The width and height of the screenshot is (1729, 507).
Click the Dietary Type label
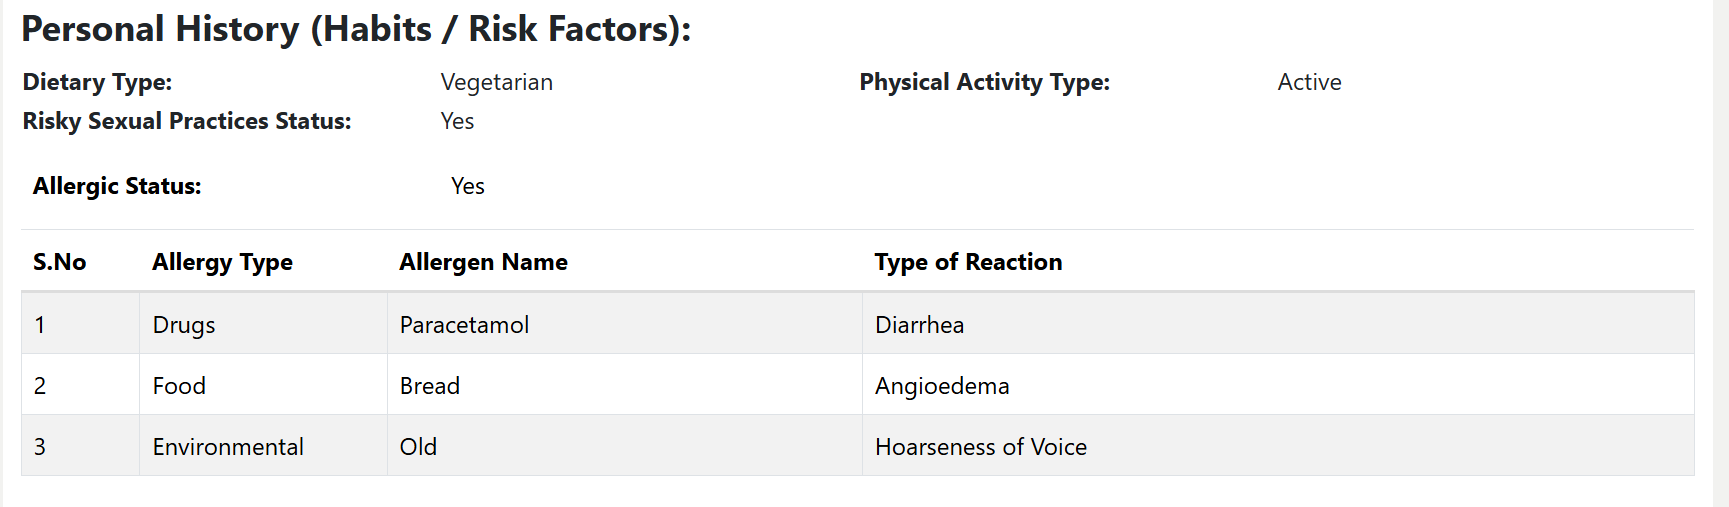(97, 82)
